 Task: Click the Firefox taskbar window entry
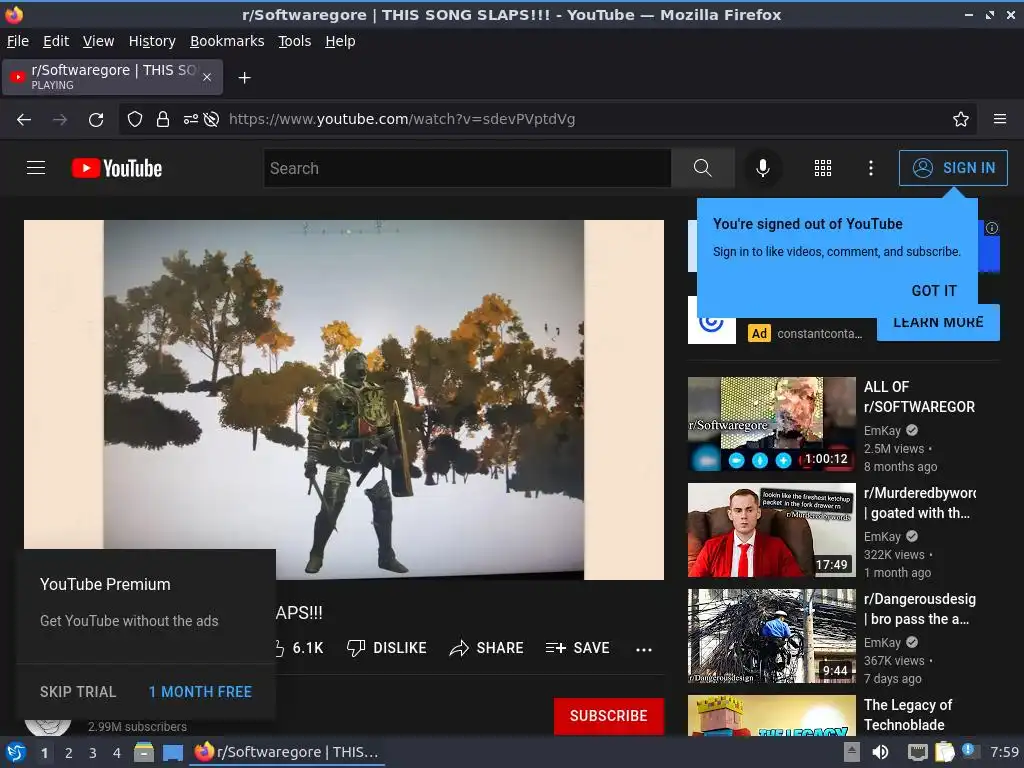pos(287,752)
